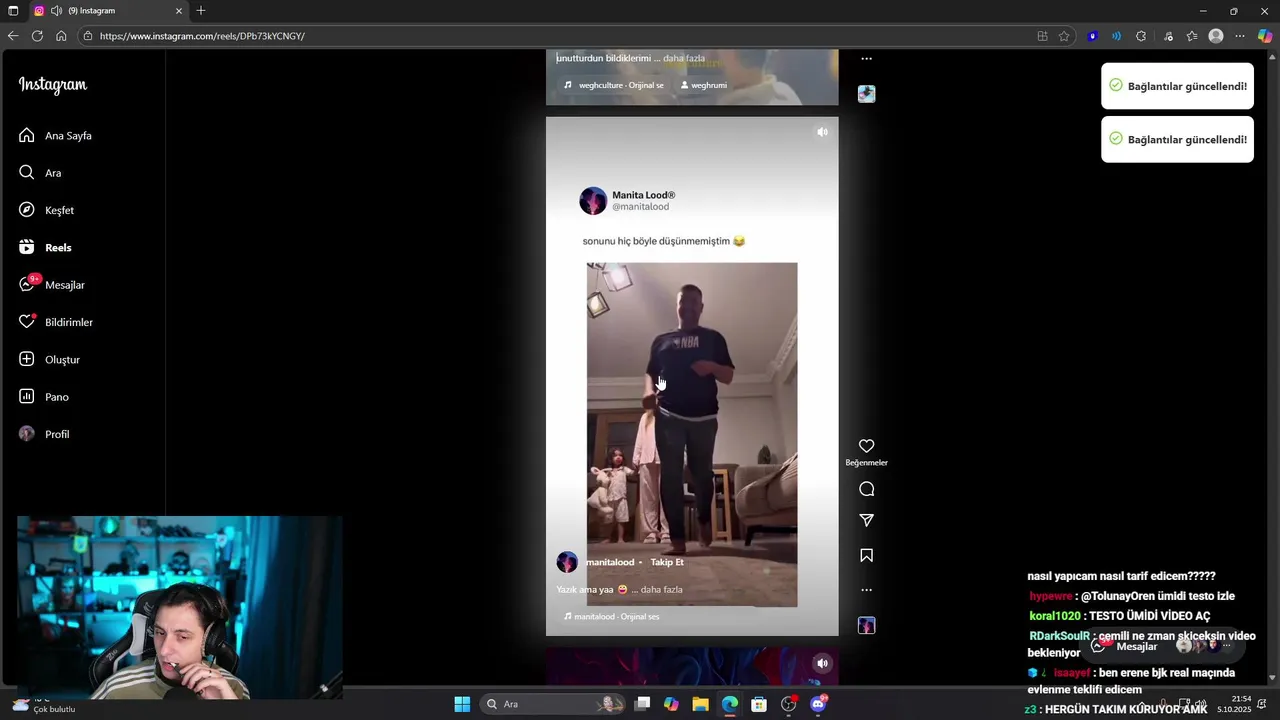Image resolution: width=1280 pixels, height=720 pixels.
Task: Open the floating Mesajlar chat pill
Action: click(1160, 646)
